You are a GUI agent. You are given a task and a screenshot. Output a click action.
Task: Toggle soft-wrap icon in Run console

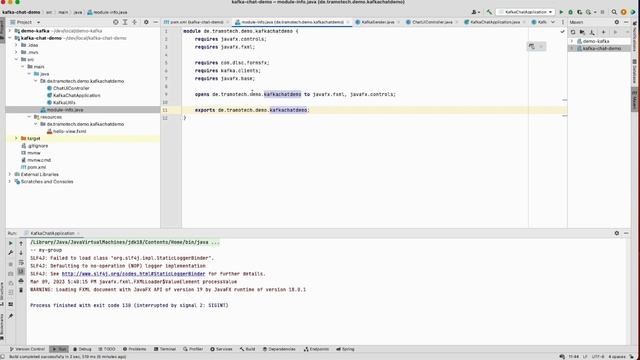point(21,262)
